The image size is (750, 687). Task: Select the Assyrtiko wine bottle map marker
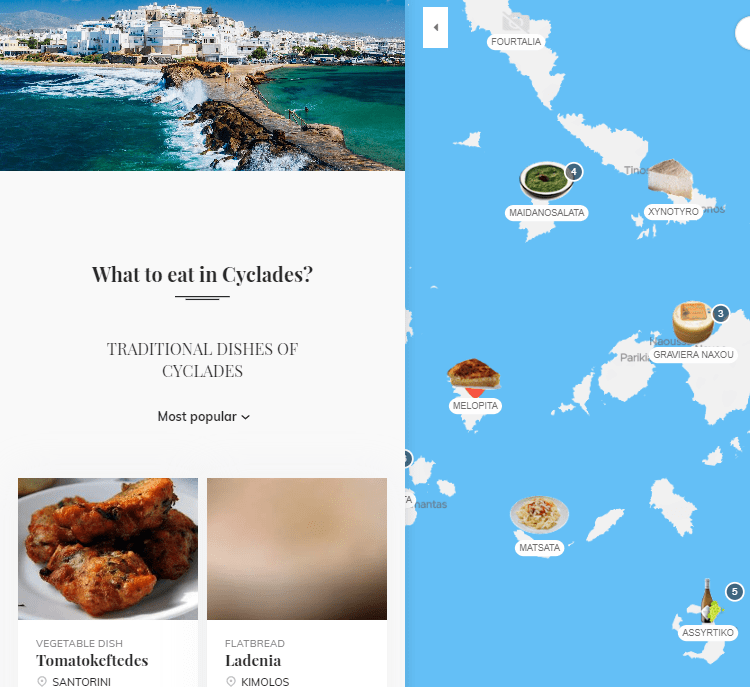click(710, 601)
